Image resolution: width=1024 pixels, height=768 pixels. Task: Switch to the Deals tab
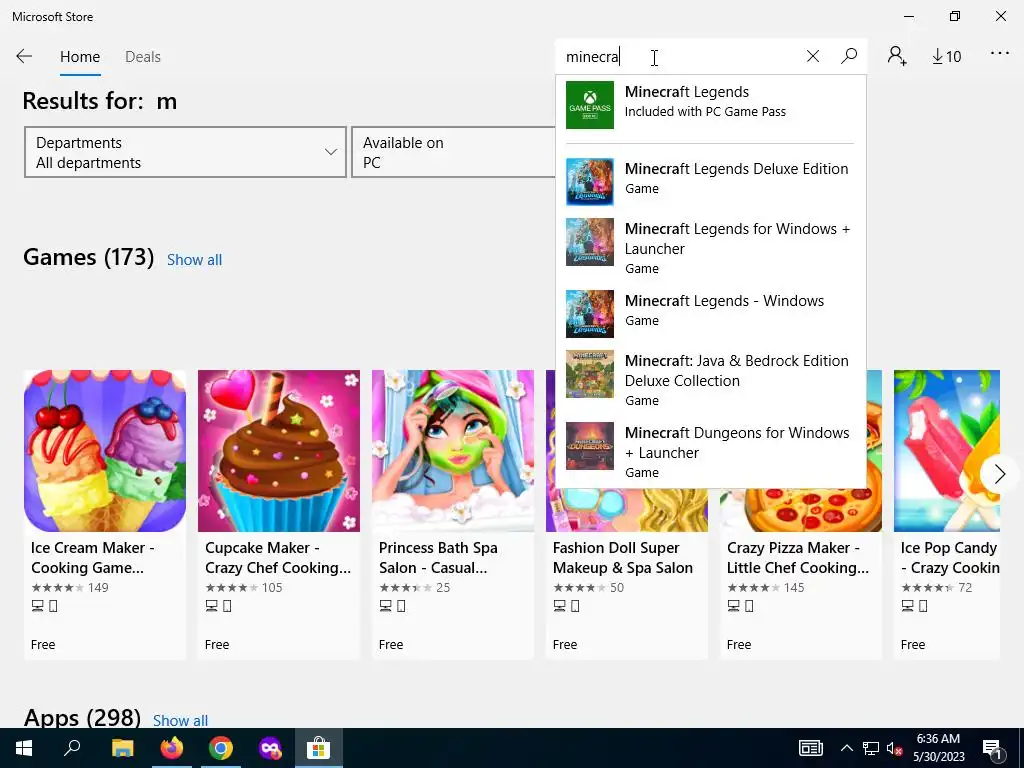[x=142, y=57]
